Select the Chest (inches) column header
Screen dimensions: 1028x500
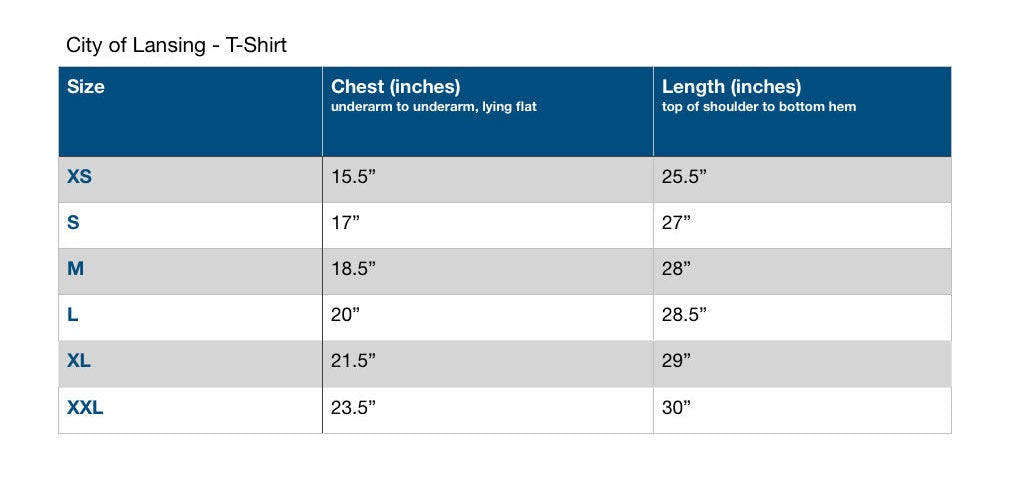pyautogui.click(x=488, y=111)
